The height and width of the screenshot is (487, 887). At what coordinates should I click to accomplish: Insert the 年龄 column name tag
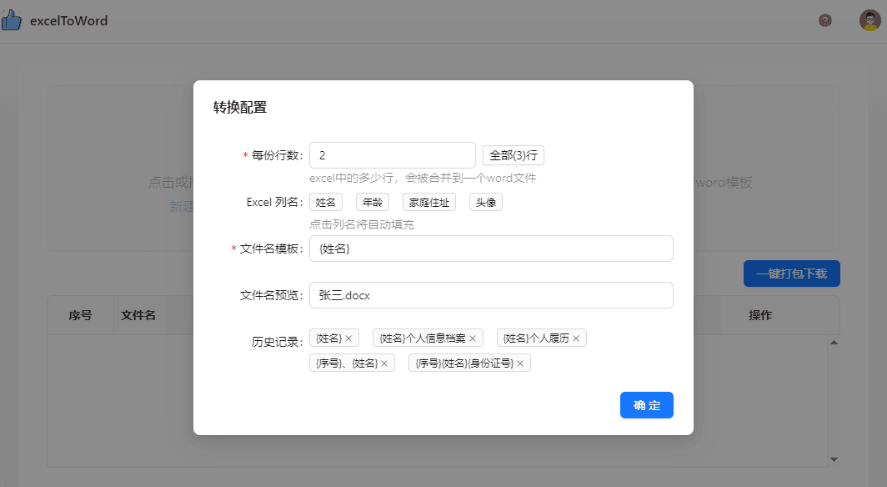372,202
